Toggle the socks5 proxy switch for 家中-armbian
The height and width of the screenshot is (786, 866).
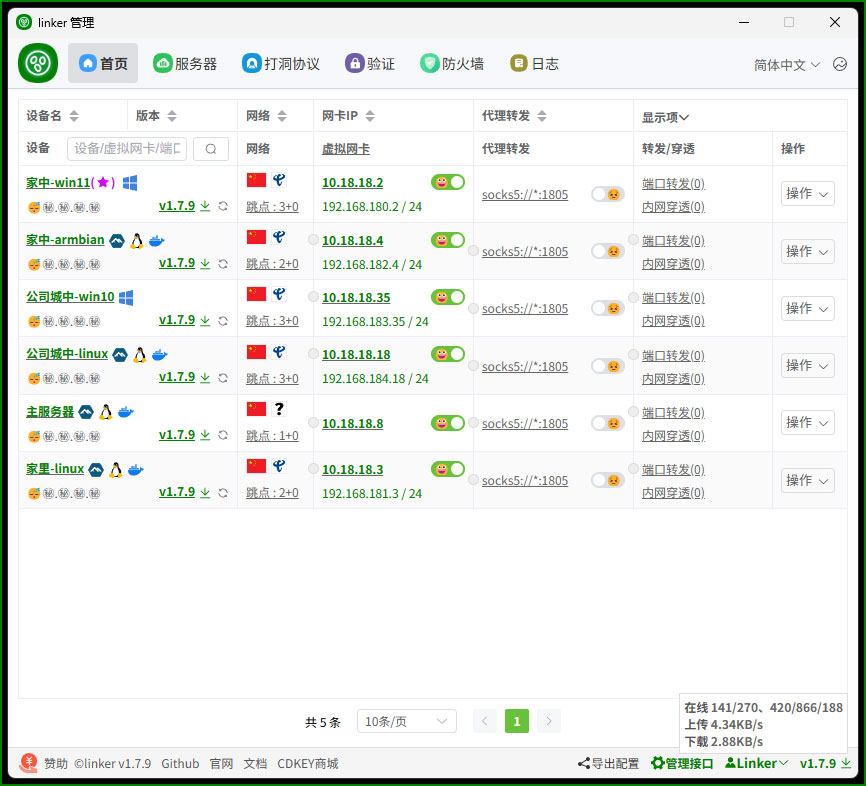click(x=607, y=251)
